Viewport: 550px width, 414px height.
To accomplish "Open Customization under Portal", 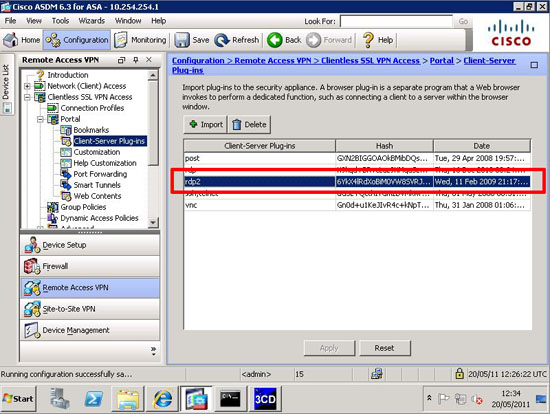I will [97, 152].
